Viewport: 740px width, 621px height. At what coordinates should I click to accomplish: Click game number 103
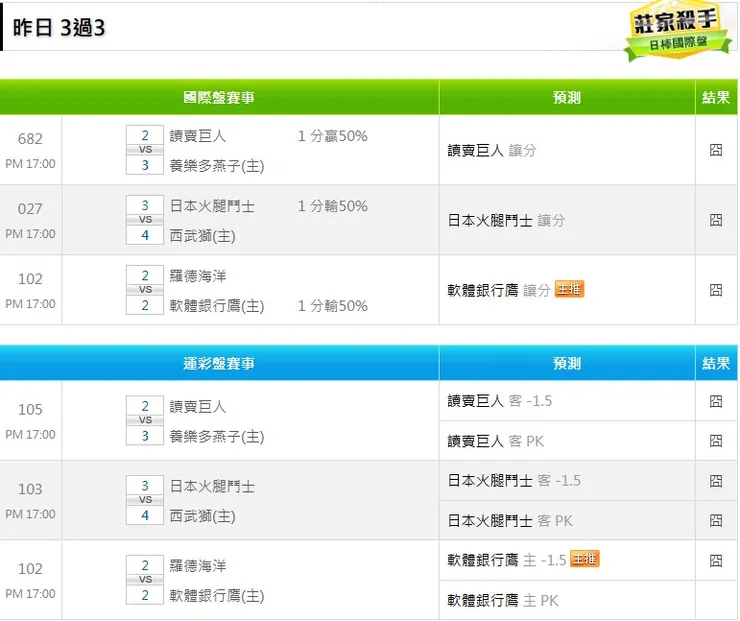click(30, 489)
